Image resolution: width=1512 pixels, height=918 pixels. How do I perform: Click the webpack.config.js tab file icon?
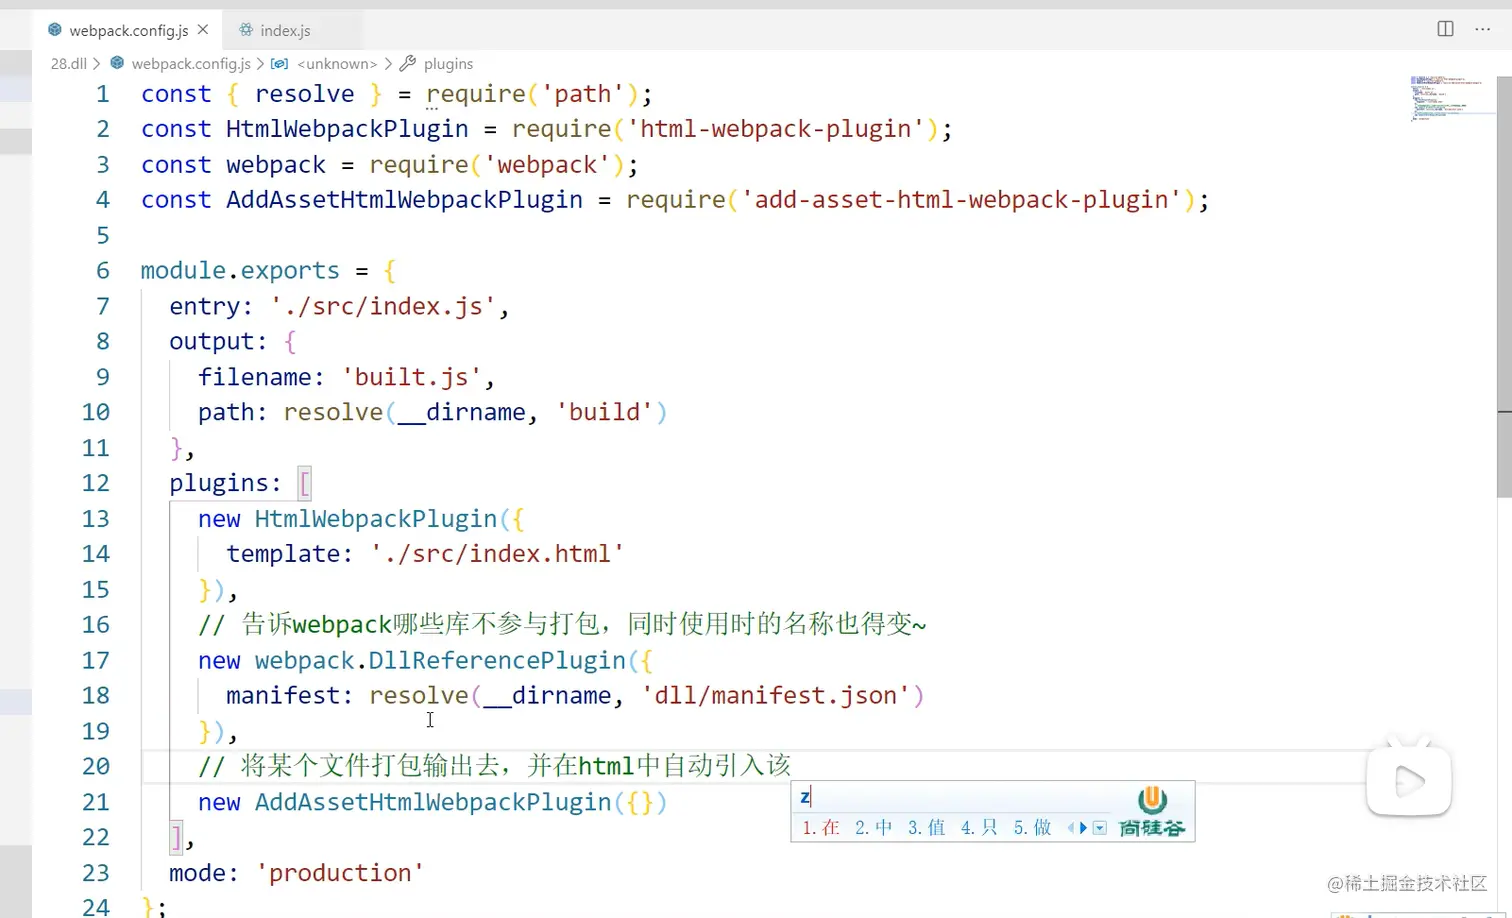click(x=55, y=30)
